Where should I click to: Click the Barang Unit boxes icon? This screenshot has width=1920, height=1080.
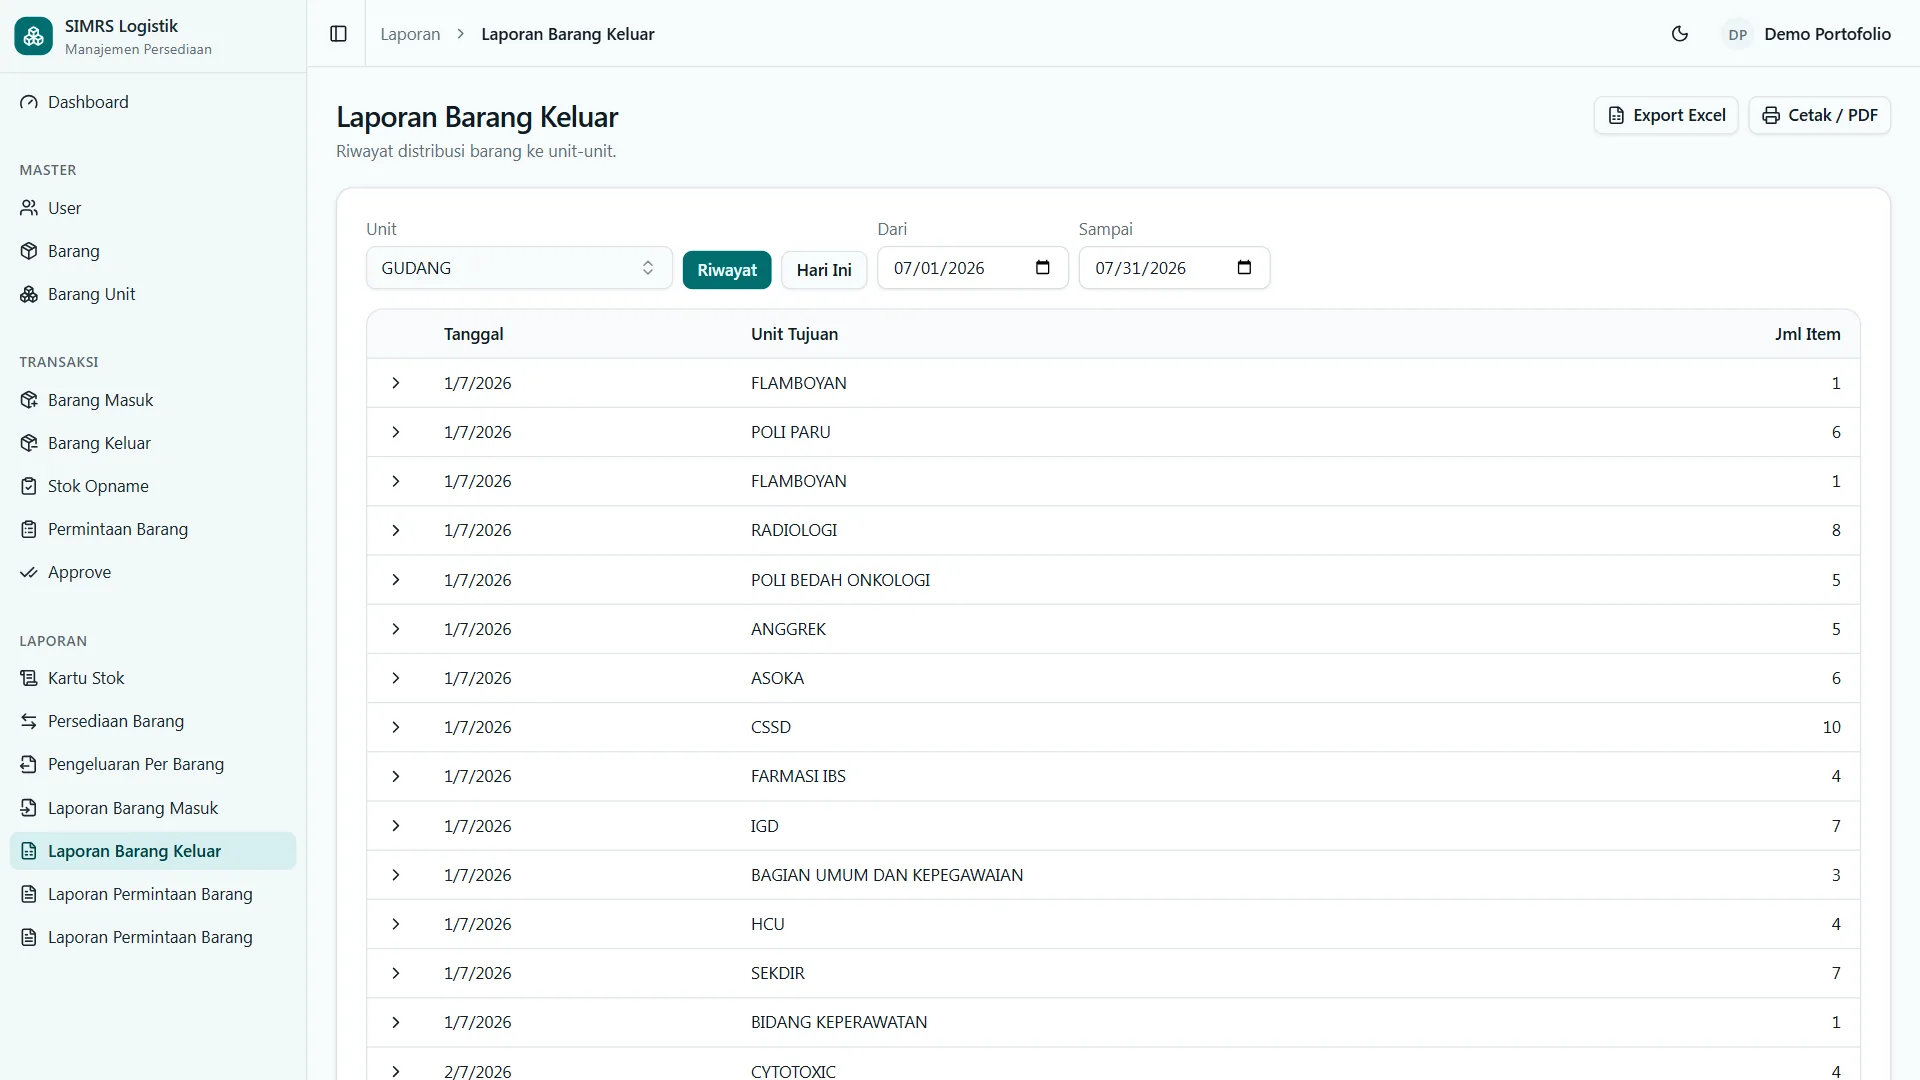(29, 294)
